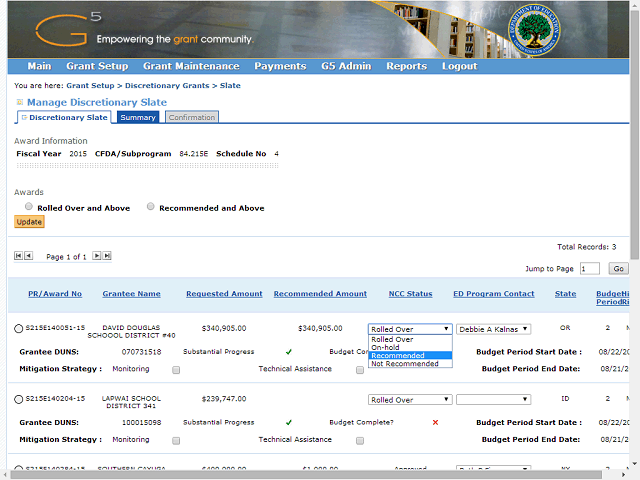Click green check for Lapwai Substantial Progress

click(x=289, y=422)
